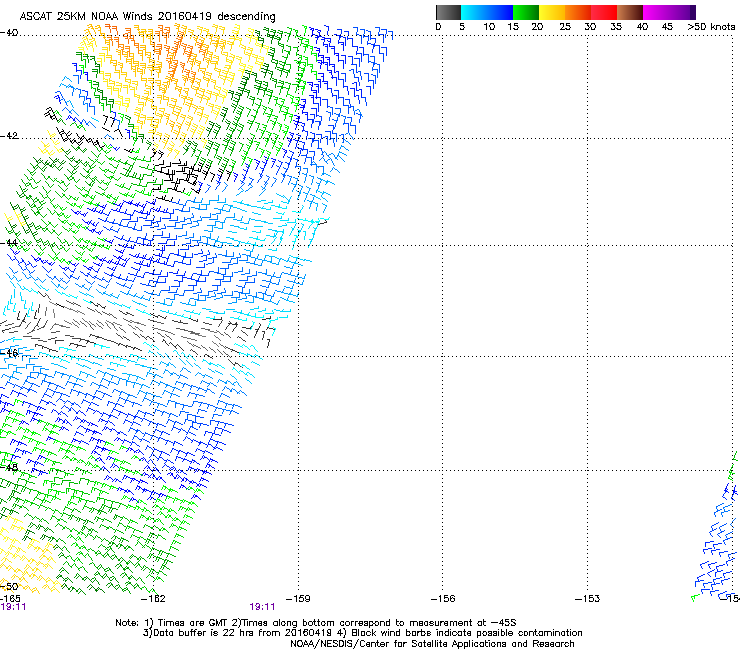
Task: Click the gray 0–5 knots legend swatch
Action: point(448,12)
